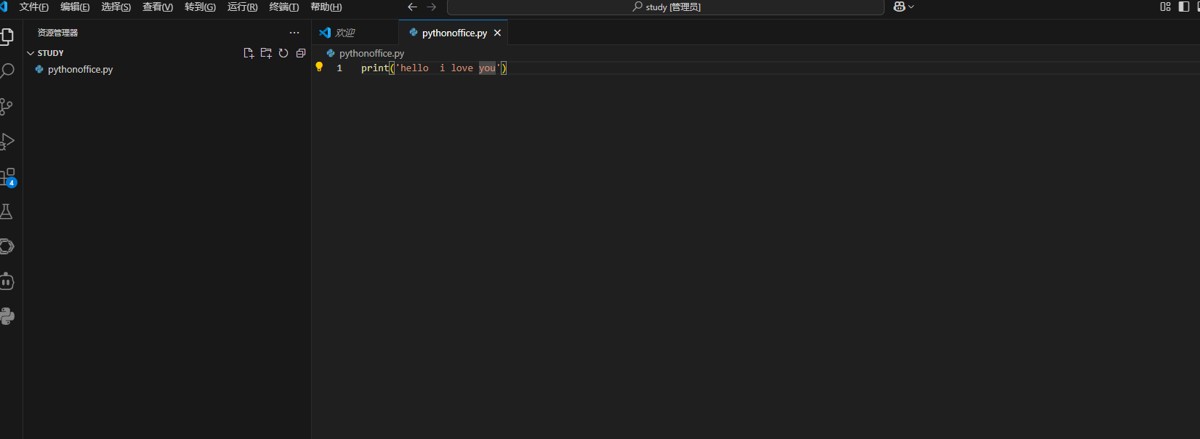Open the Copilot dropdown arrow
Viewport: 1200px width, 439px height.
(911, 7)
